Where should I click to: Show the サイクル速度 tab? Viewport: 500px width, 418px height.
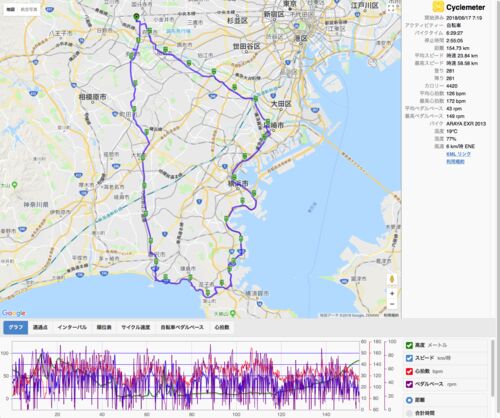[x=136, y=328]
